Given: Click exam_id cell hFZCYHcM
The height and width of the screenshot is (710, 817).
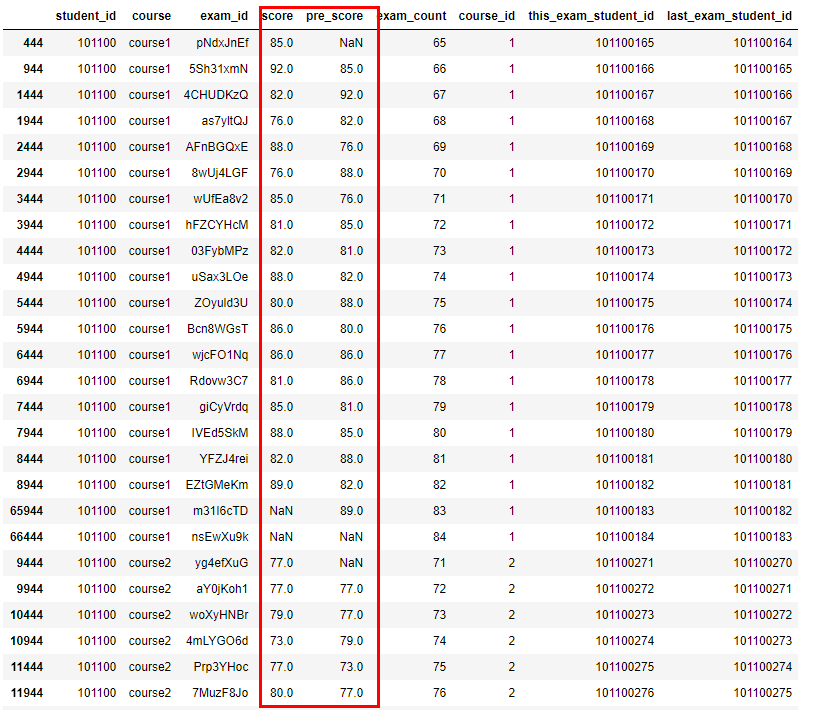Looking at the screenshot, I should pos(217,225).
